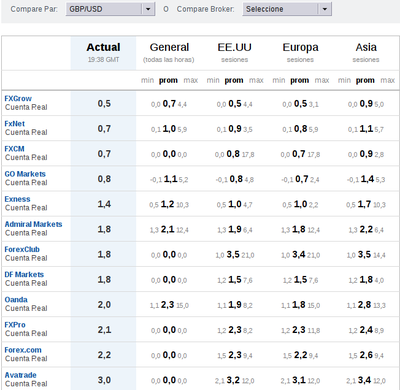Open the Exness broker link
The image size is (400, 390).
[x=17, y=199]
